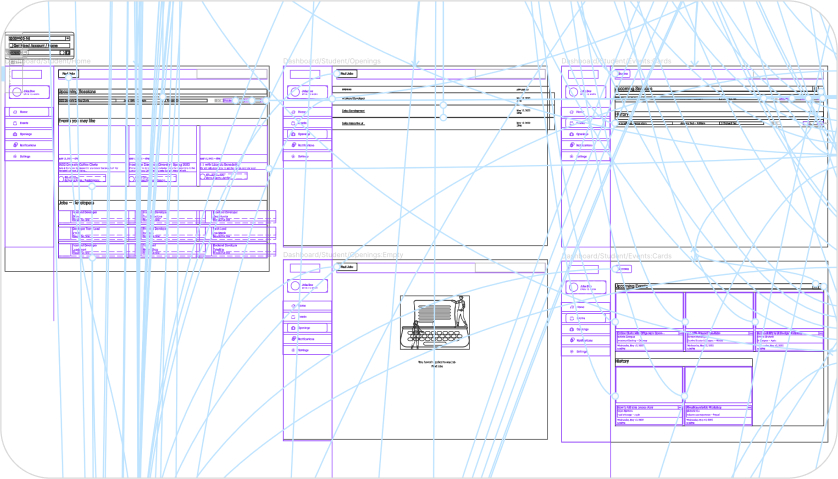
Task: Select Find Jobs button in Student/Home header
Action: (68, 74)
